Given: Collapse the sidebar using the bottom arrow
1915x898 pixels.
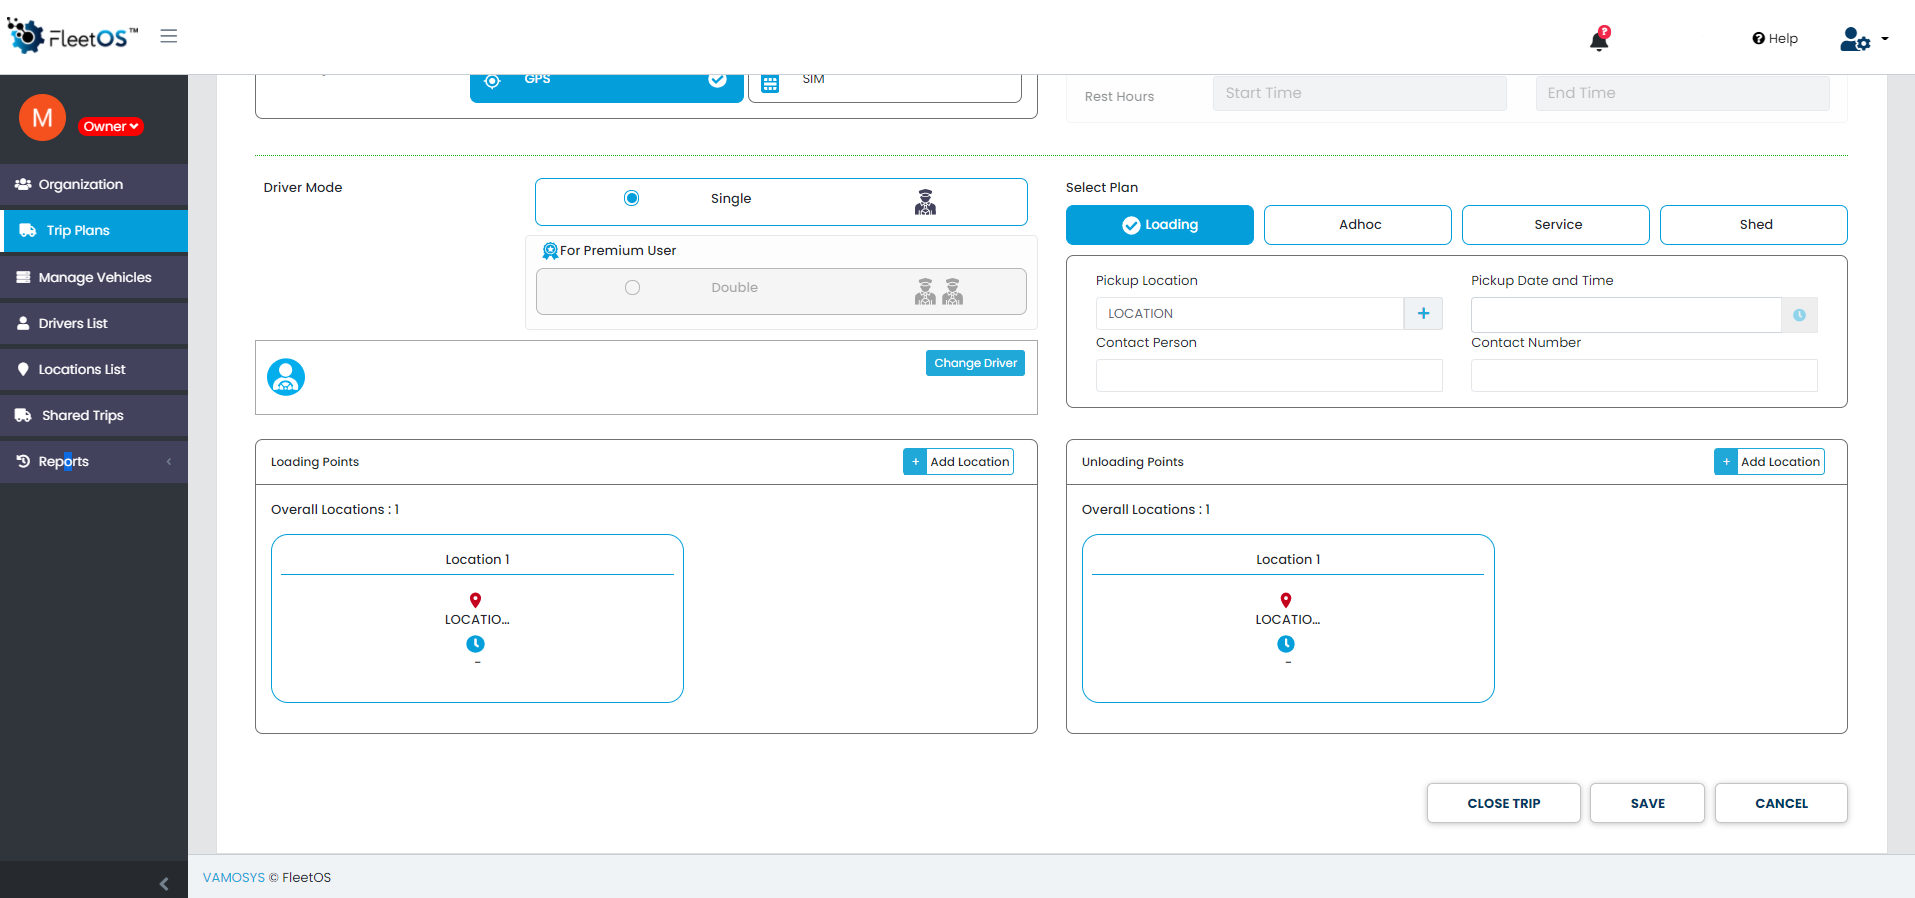Looking at the screenshot, I should [164, 884].
